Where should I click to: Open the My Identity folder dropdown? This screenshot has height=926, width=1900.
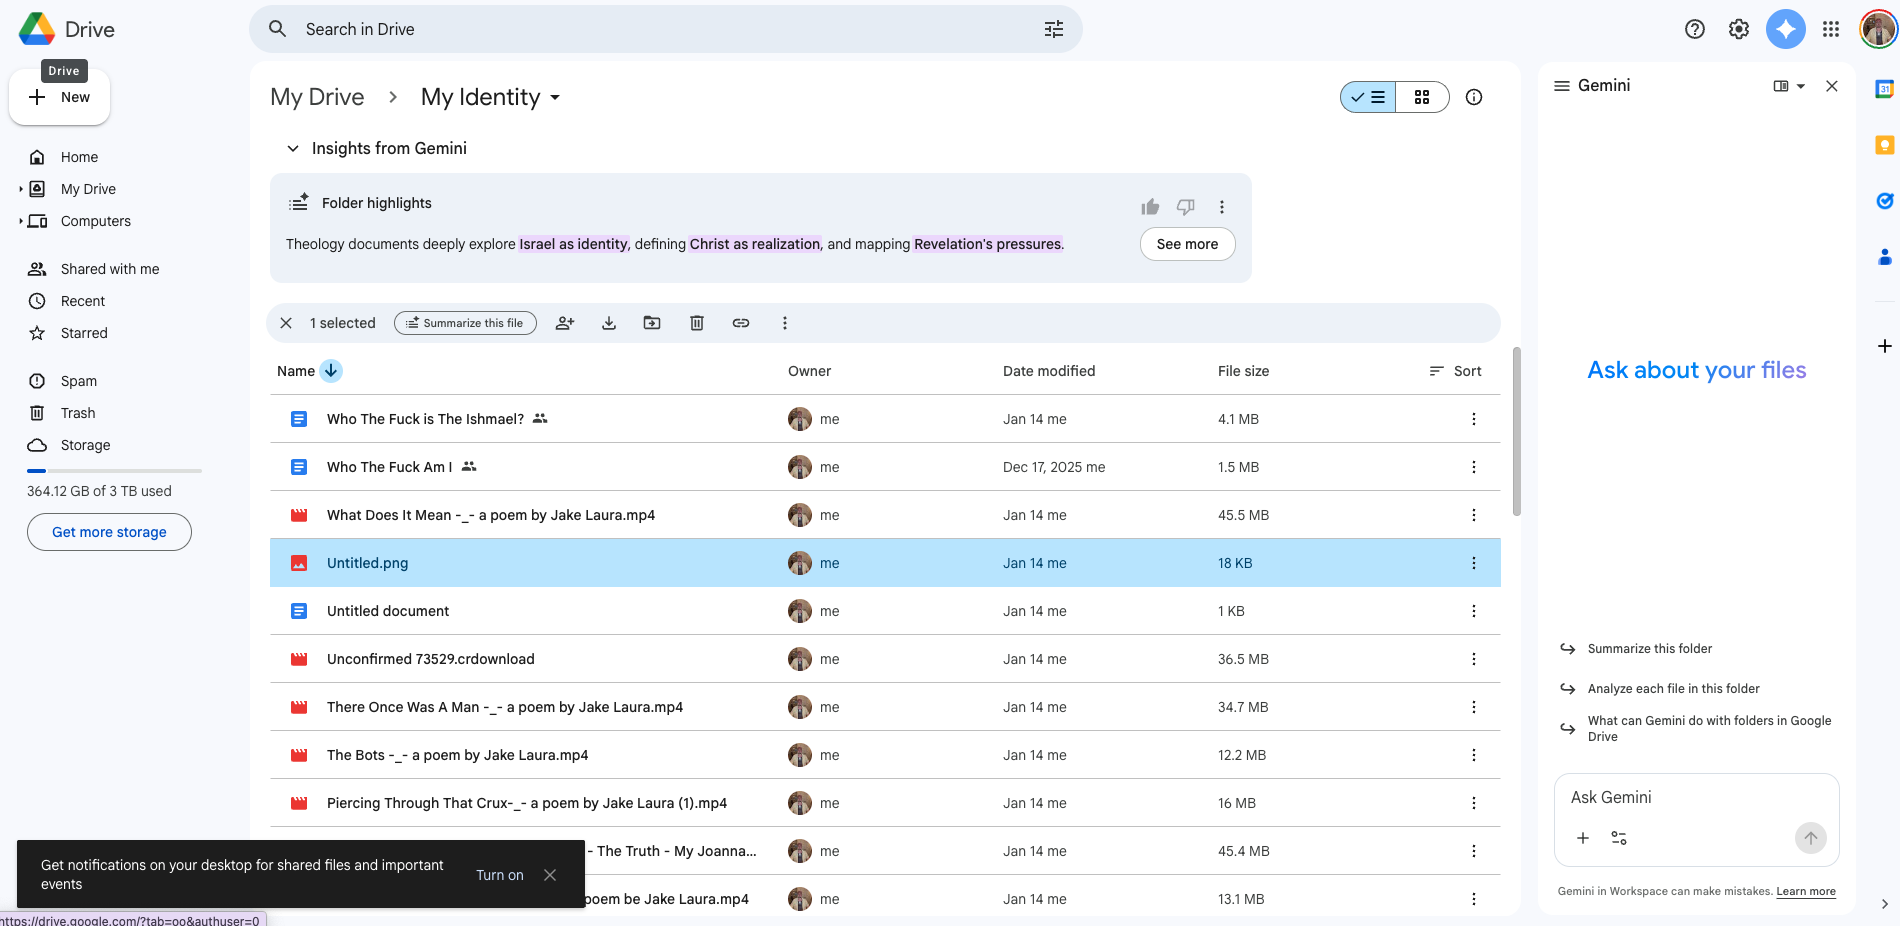click(555, 98)
